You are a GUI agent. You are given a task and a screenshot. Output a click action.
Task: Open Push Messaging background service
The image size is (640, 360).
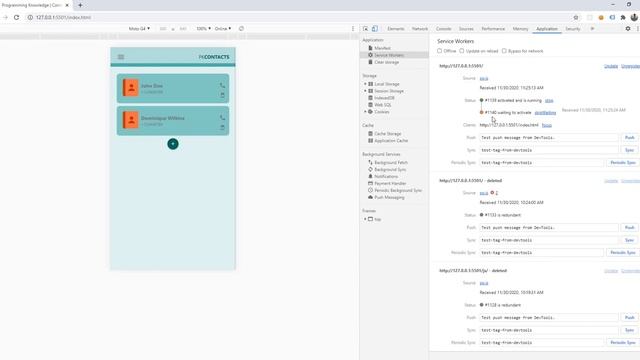pyautogui.click(x=389, y=197)
